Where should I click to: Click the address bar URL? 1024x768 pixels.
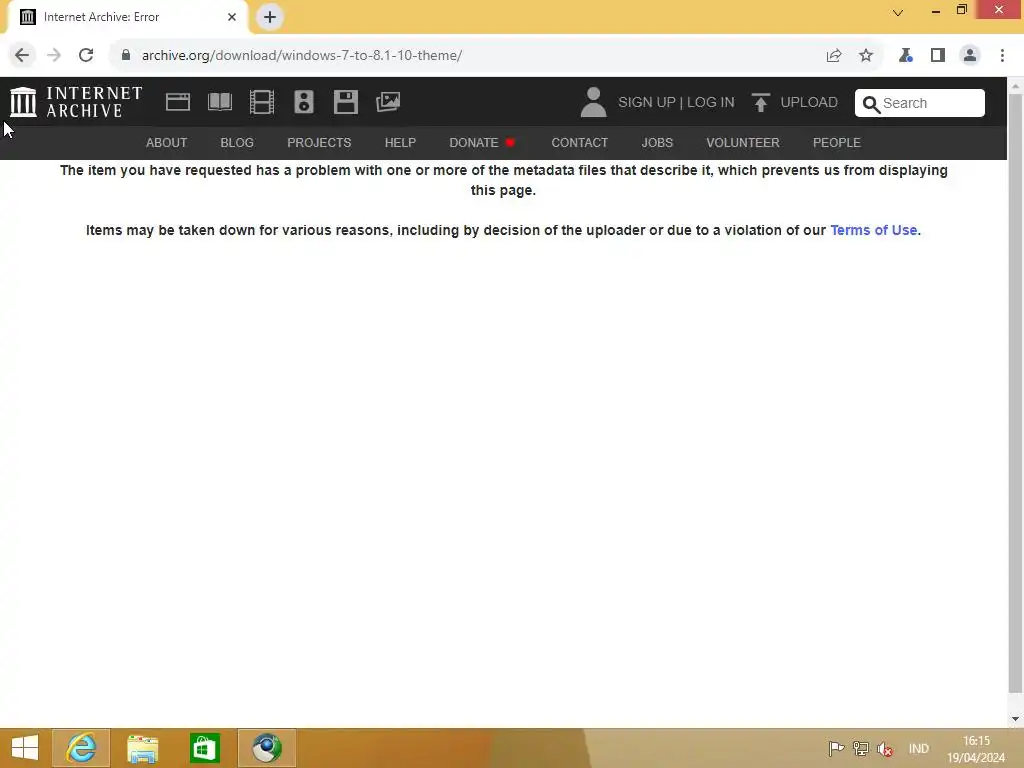(302, 56)
